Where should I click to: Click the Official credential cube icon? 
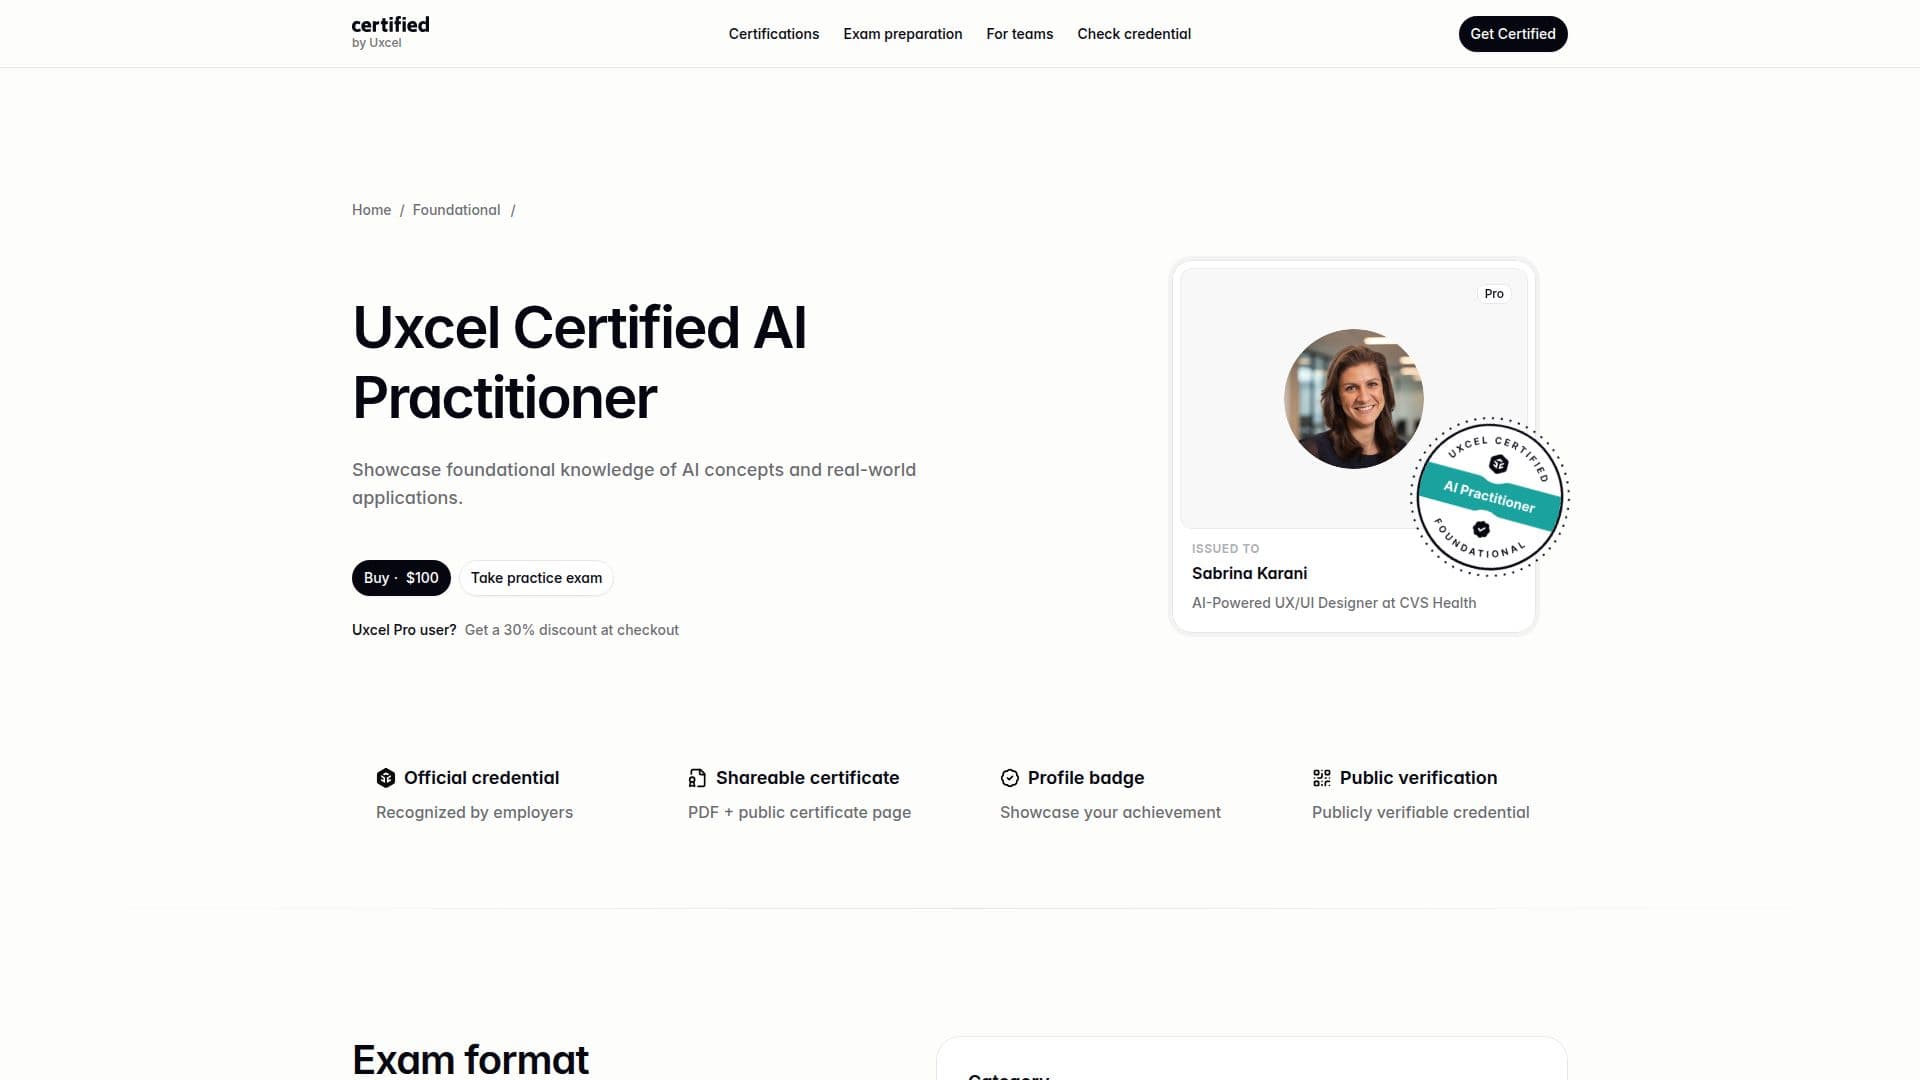tap(386, 778)
